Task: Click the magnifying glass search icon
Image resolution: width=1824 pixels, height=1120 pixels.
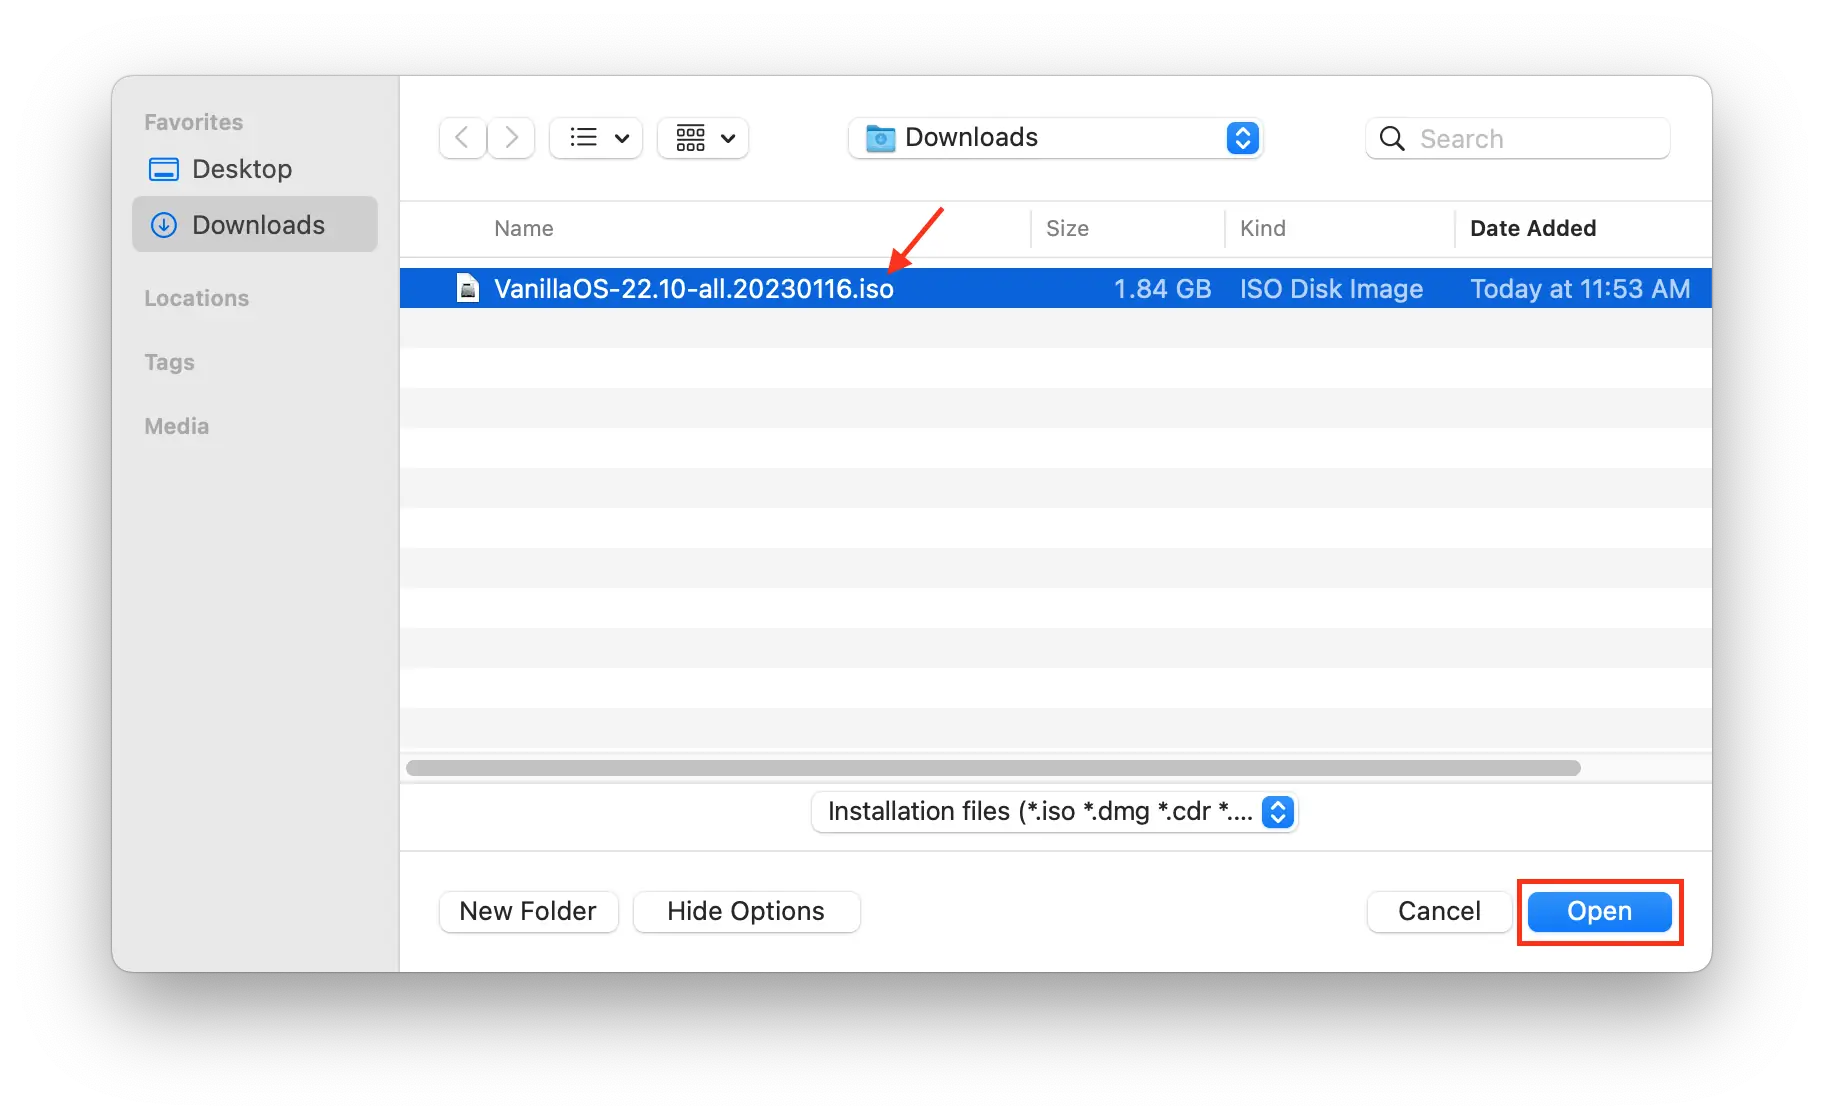Action: coord(1391,138)
